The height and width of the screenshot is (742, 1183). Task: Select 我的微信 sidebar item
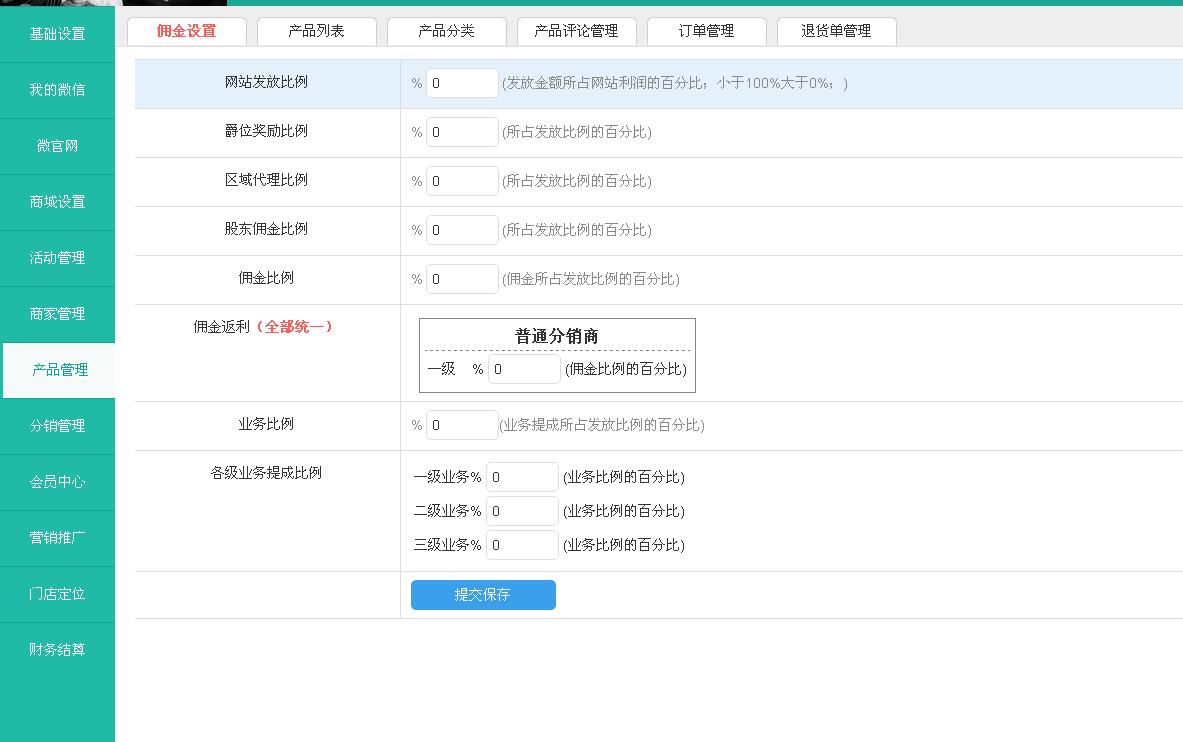(57, 90)
